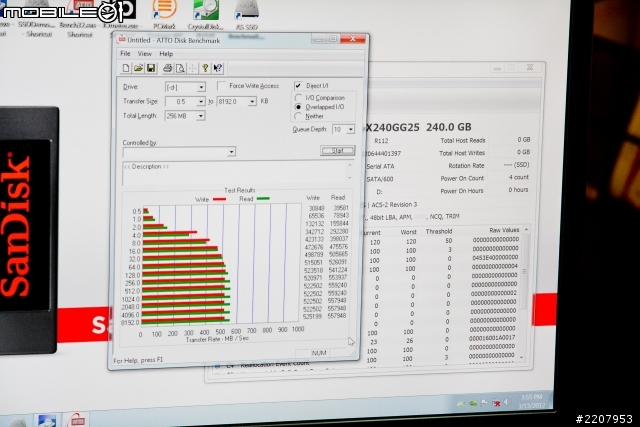Viewport: 640px width, 427px height.
Task: Click the Rotation Rate label in the disk info window
Action: (466, 166)
